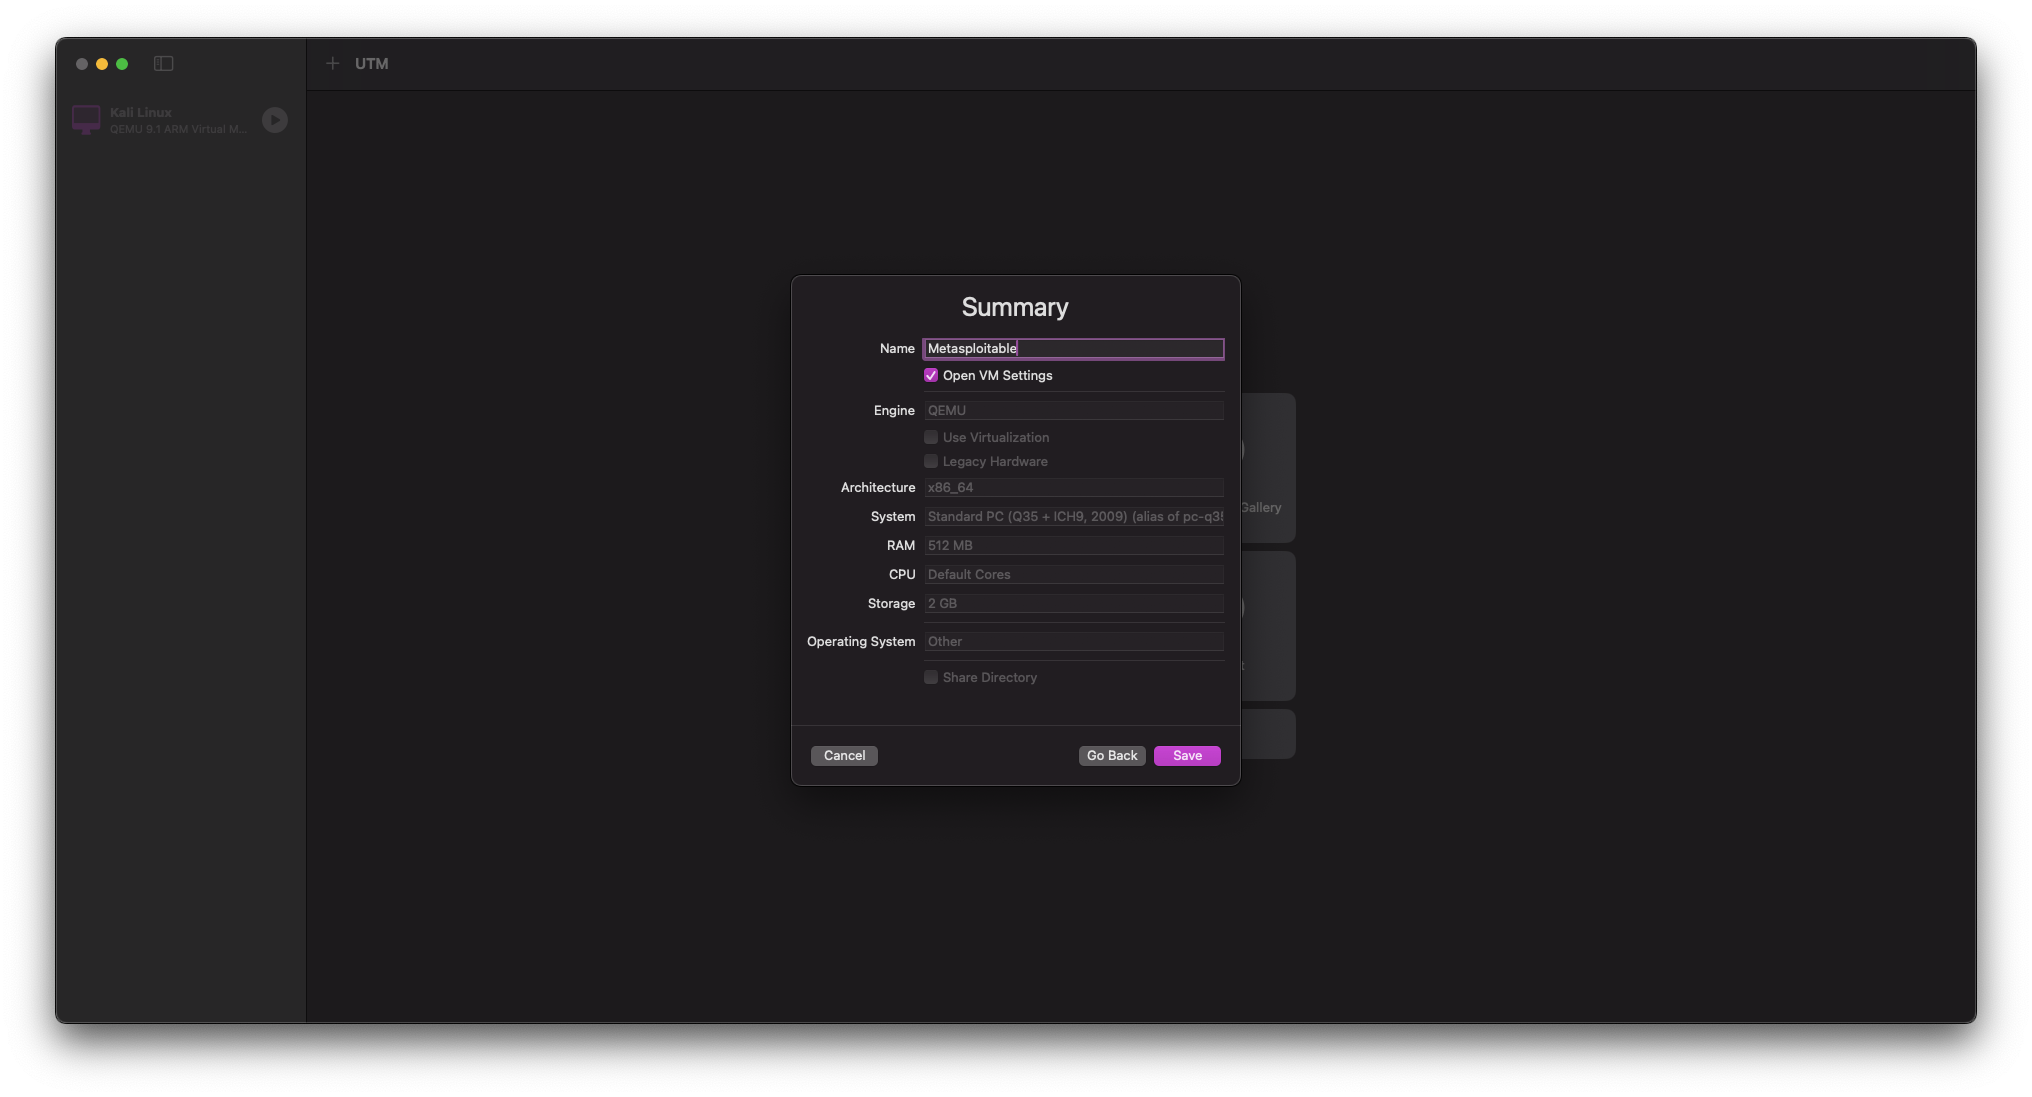Select the Architecture x86_64 field
Viewport: 2032px width, 1097px height.
pos(1073,488)
